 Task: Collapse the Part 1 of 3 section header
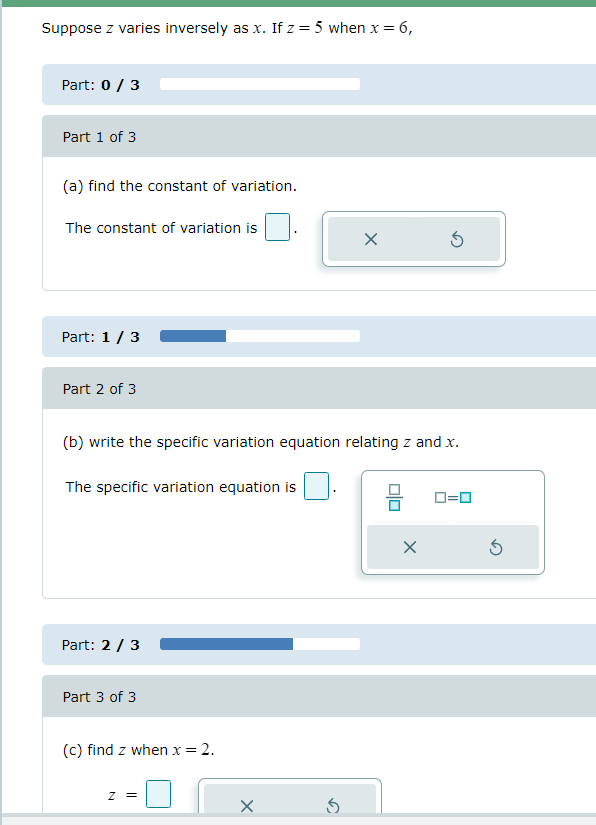pos(318,136)
